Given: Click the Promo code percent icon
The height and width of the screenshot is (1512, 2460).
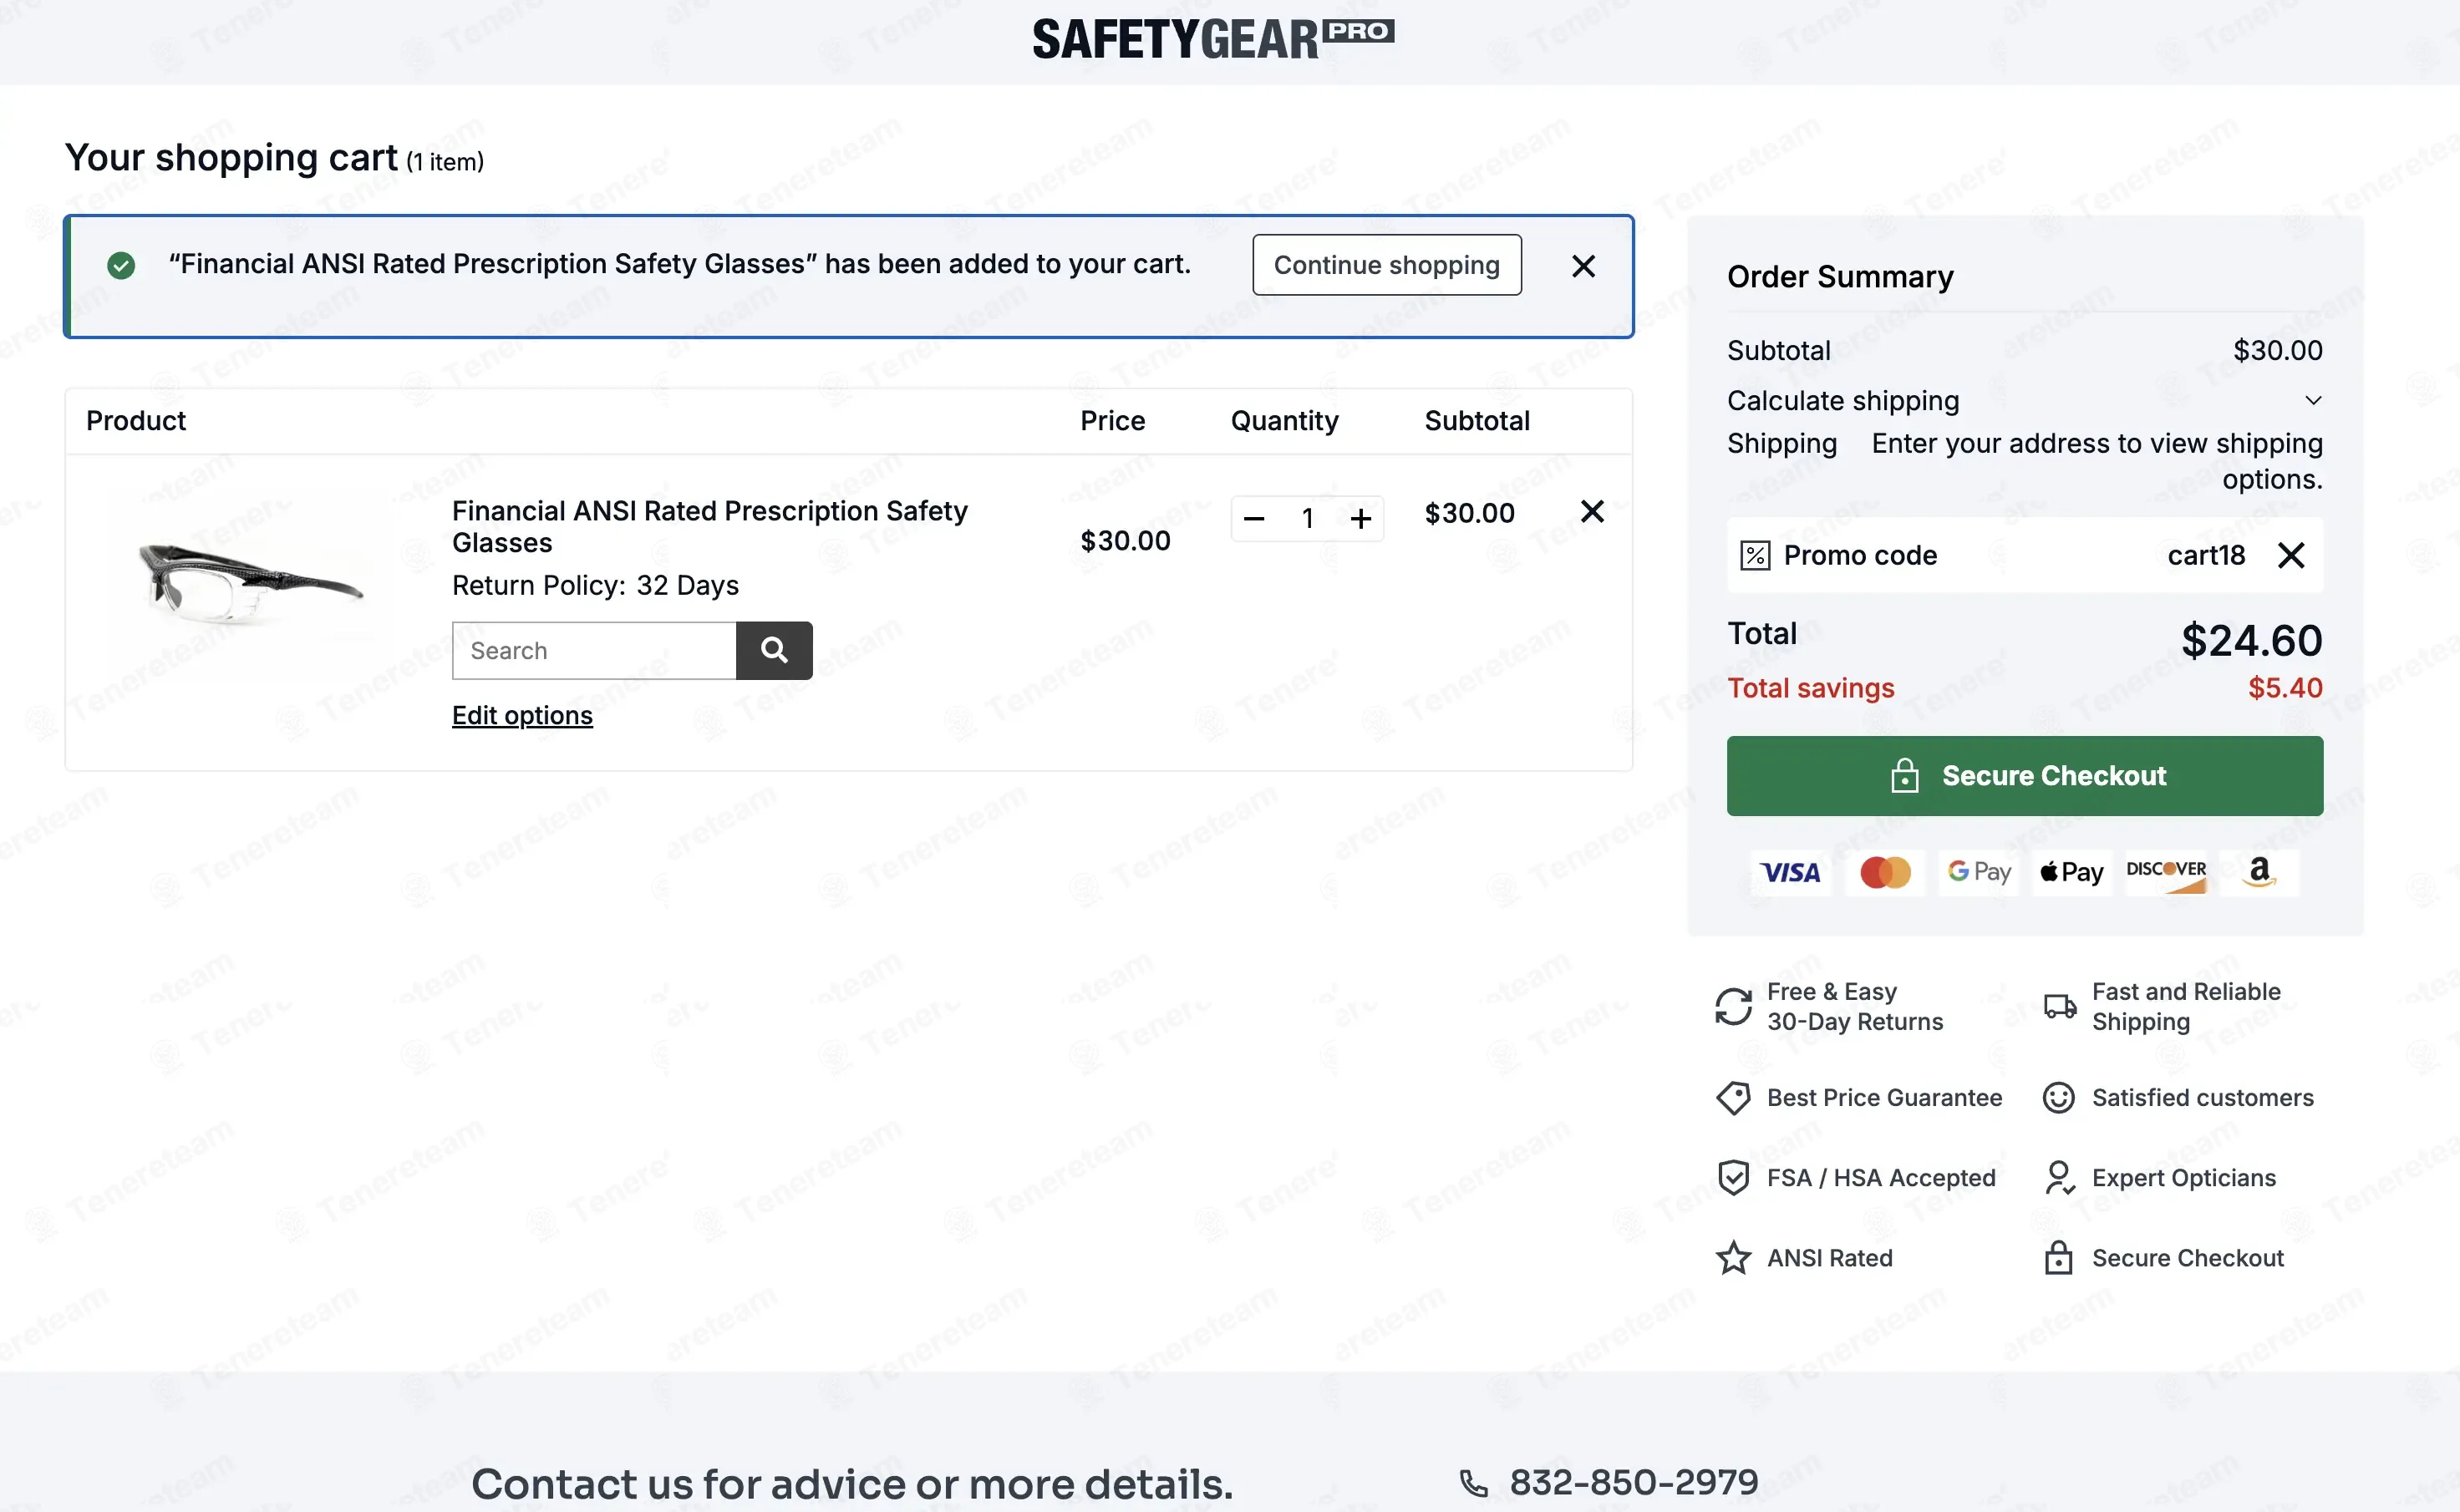Looking at the screenshot, I should tap(1755, 556).
